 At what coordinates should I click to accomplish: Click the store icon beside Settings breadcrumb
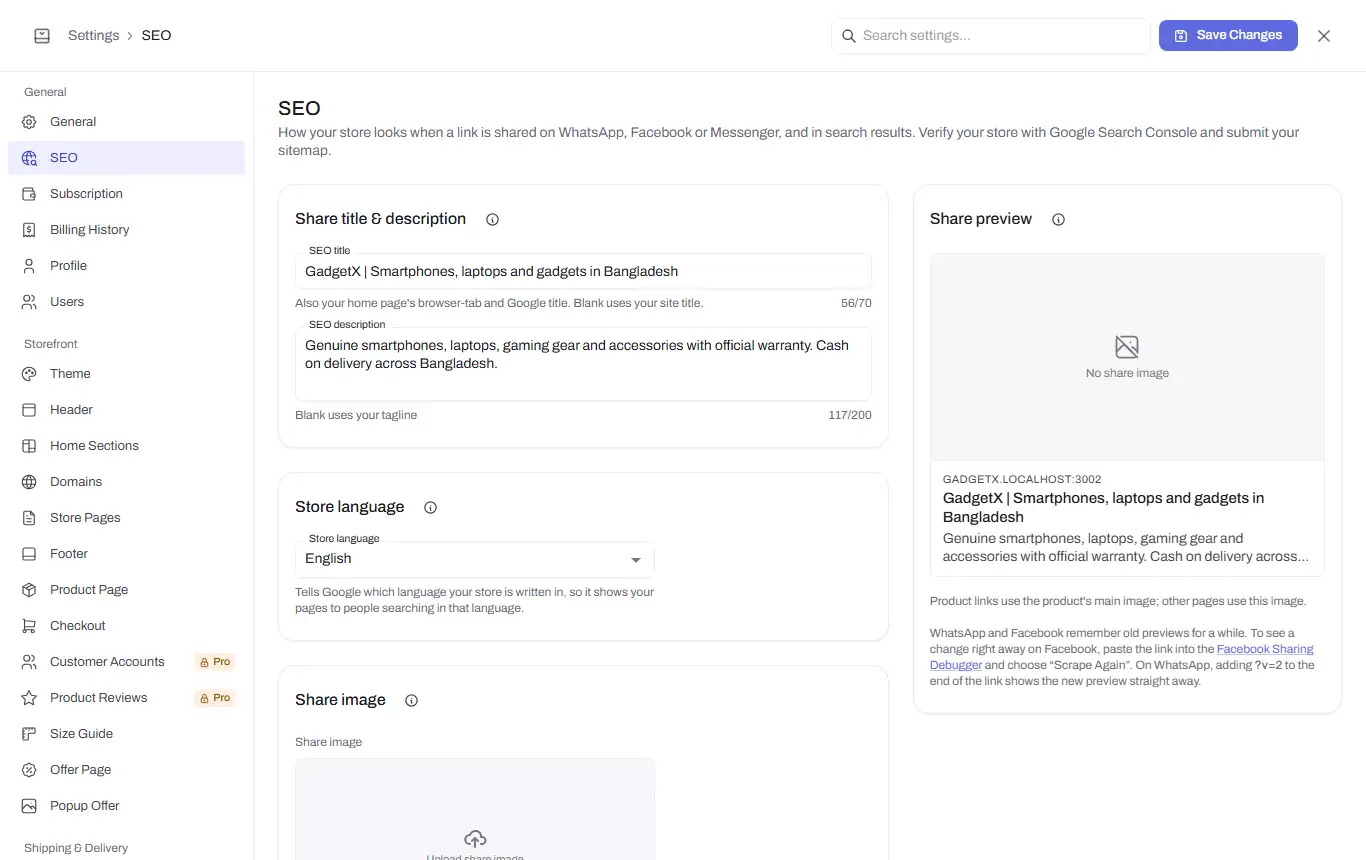click(42, 36)
